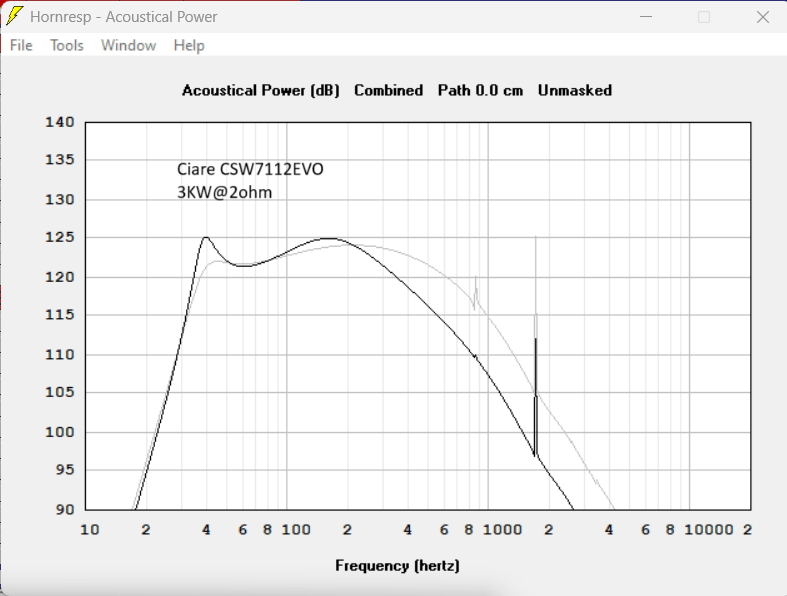Viewport: 787px width, 596px height.
Task: Click the black resonance spike below 2000 Hz
Action: point(536,397)
